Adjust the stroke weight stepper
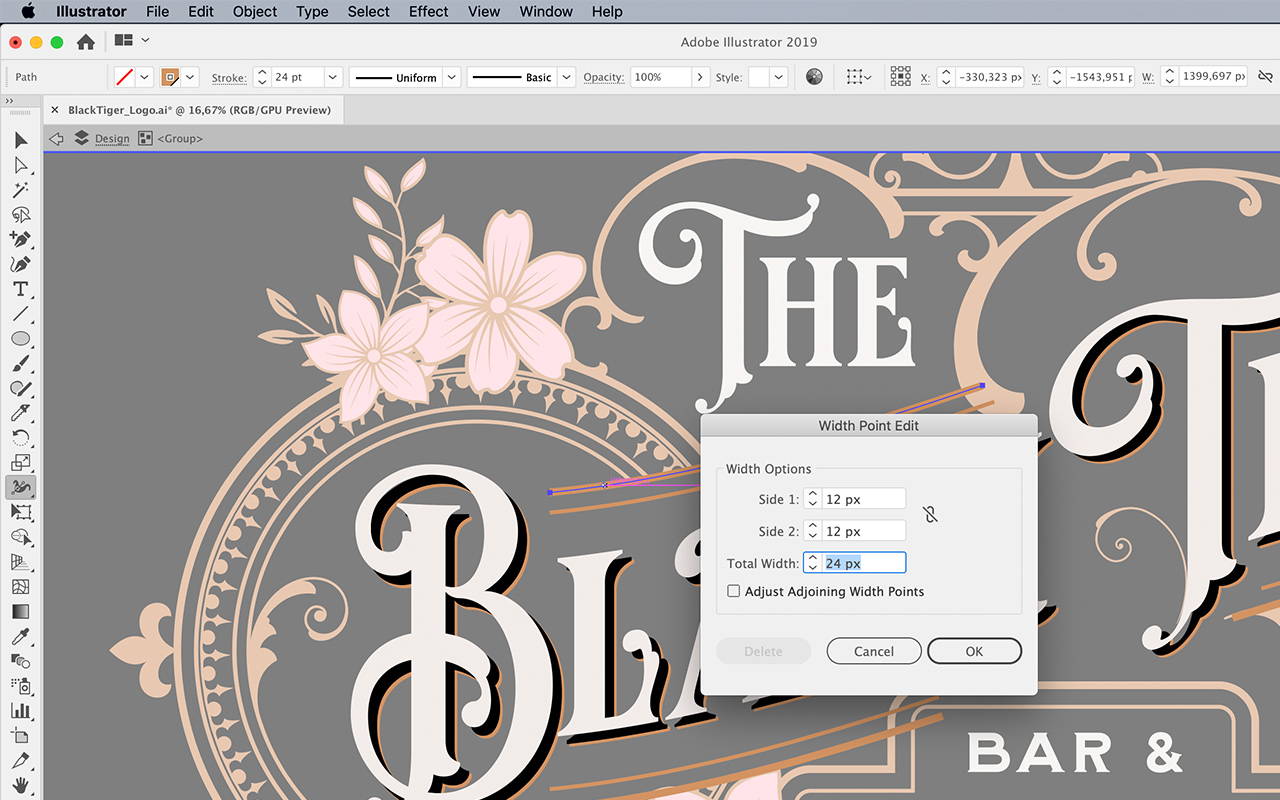This screenshot has width=1280, height=800. (262, 77)
